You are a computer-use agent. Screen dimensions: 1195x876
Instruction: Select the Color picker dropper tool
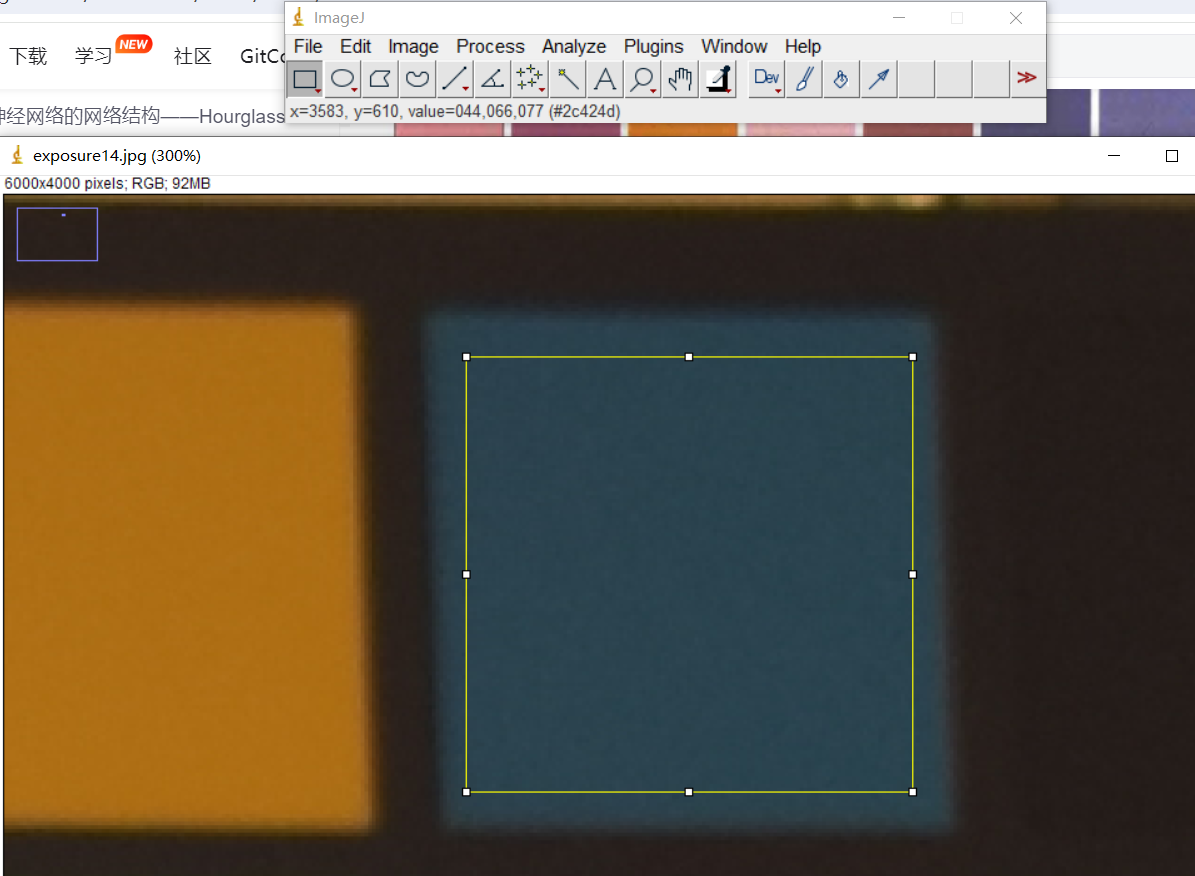[x=718, y=79]
